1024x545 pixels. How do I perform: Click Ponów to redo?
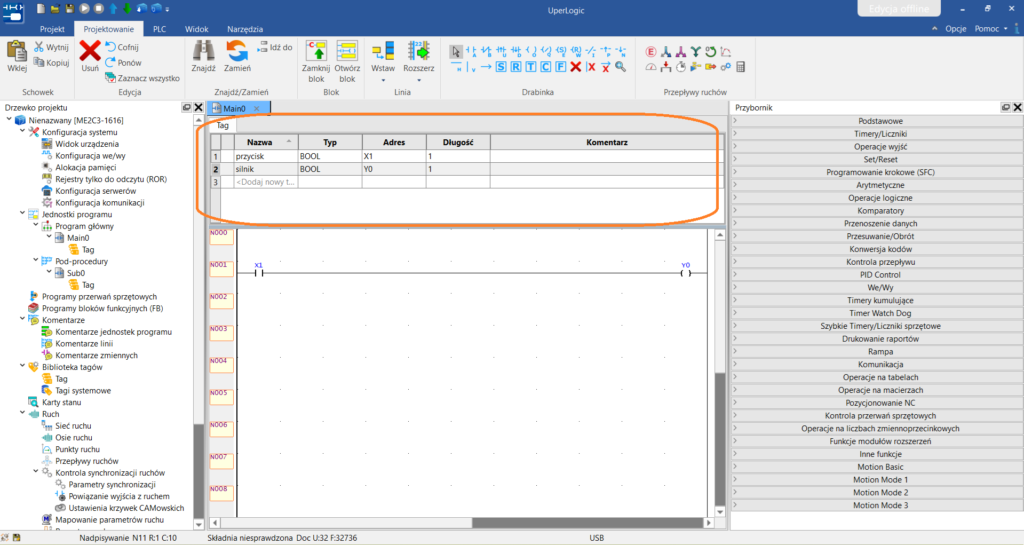(123, 63)
